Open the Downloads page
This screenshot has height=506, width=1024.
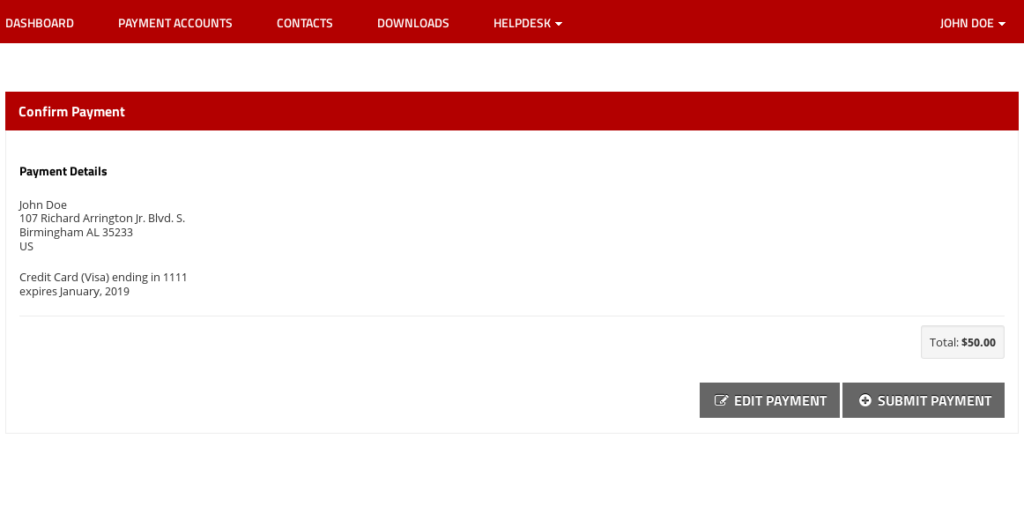point(413,24)
